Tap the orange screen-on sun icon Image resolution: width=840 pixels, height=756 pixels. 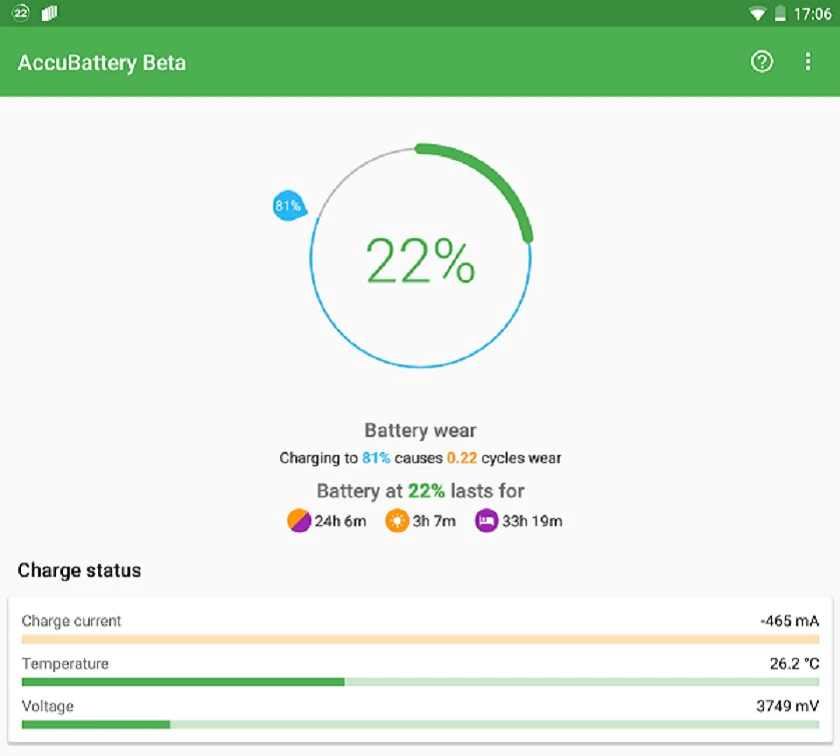coord(397,521)
